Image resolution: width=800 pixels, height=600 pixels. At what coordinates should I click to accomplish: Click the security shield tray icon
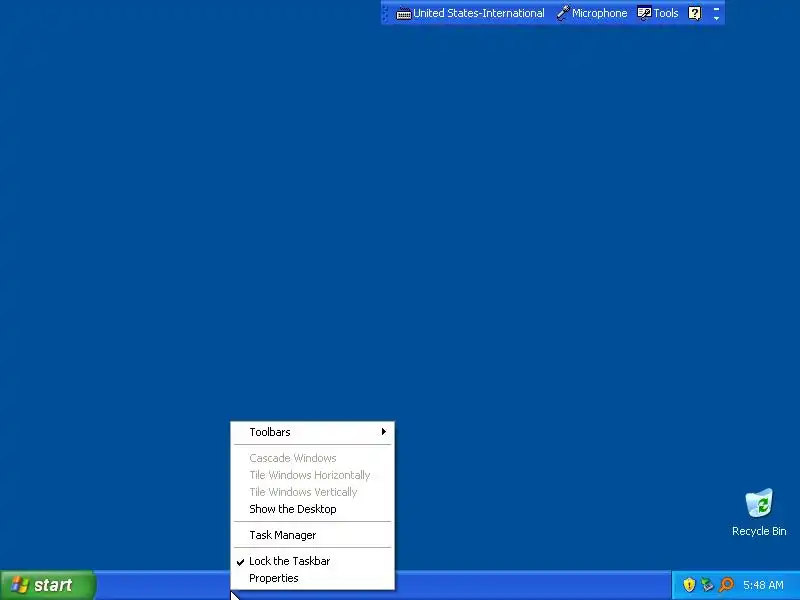[x=689, y=585]
